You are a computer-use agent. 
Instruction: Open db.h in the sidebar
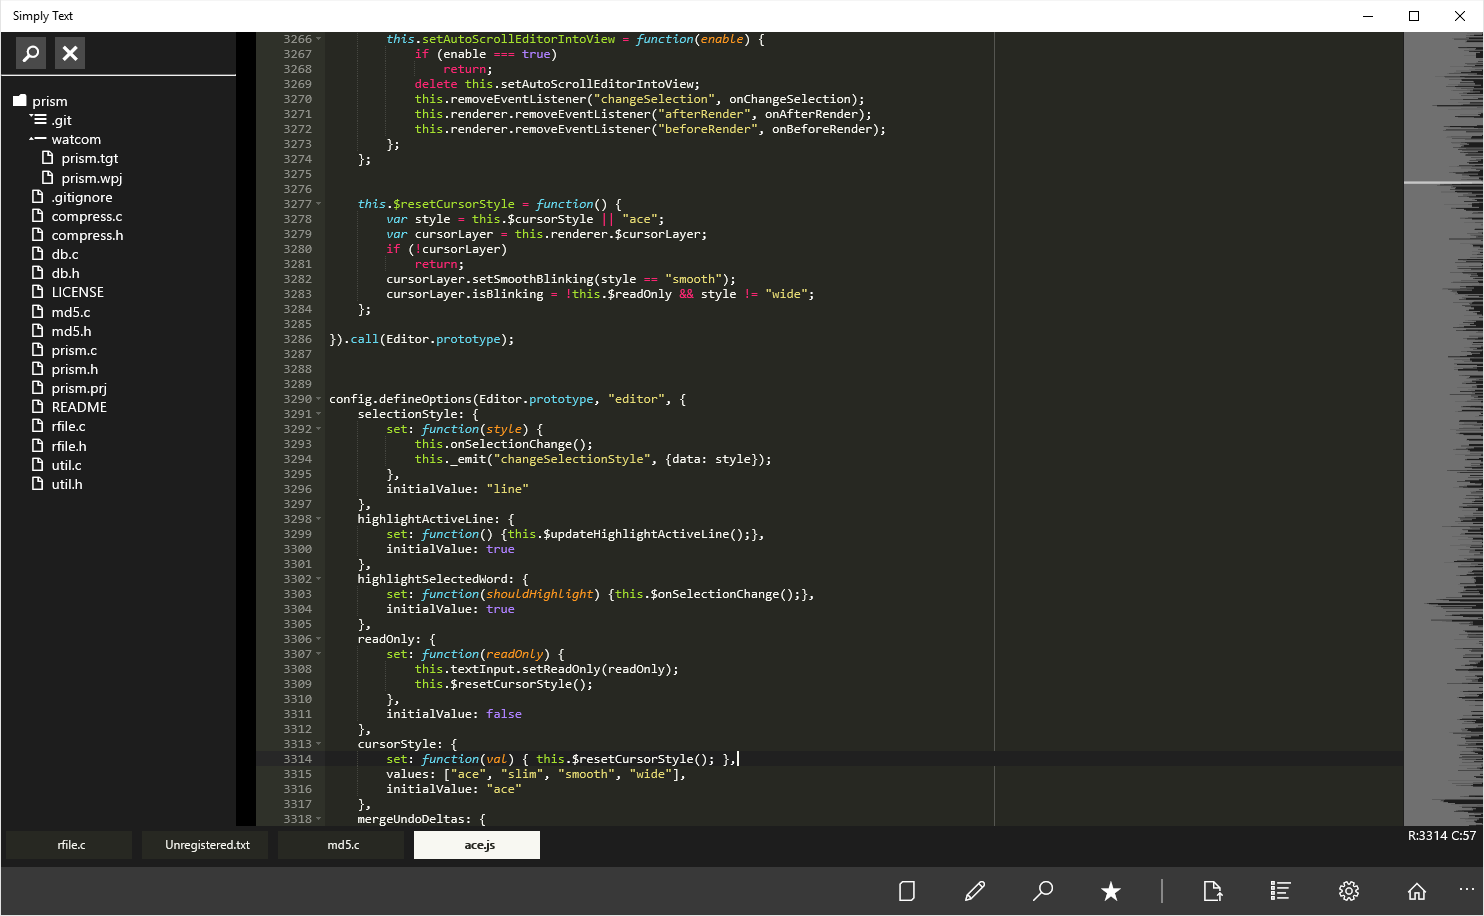point(66,273)
